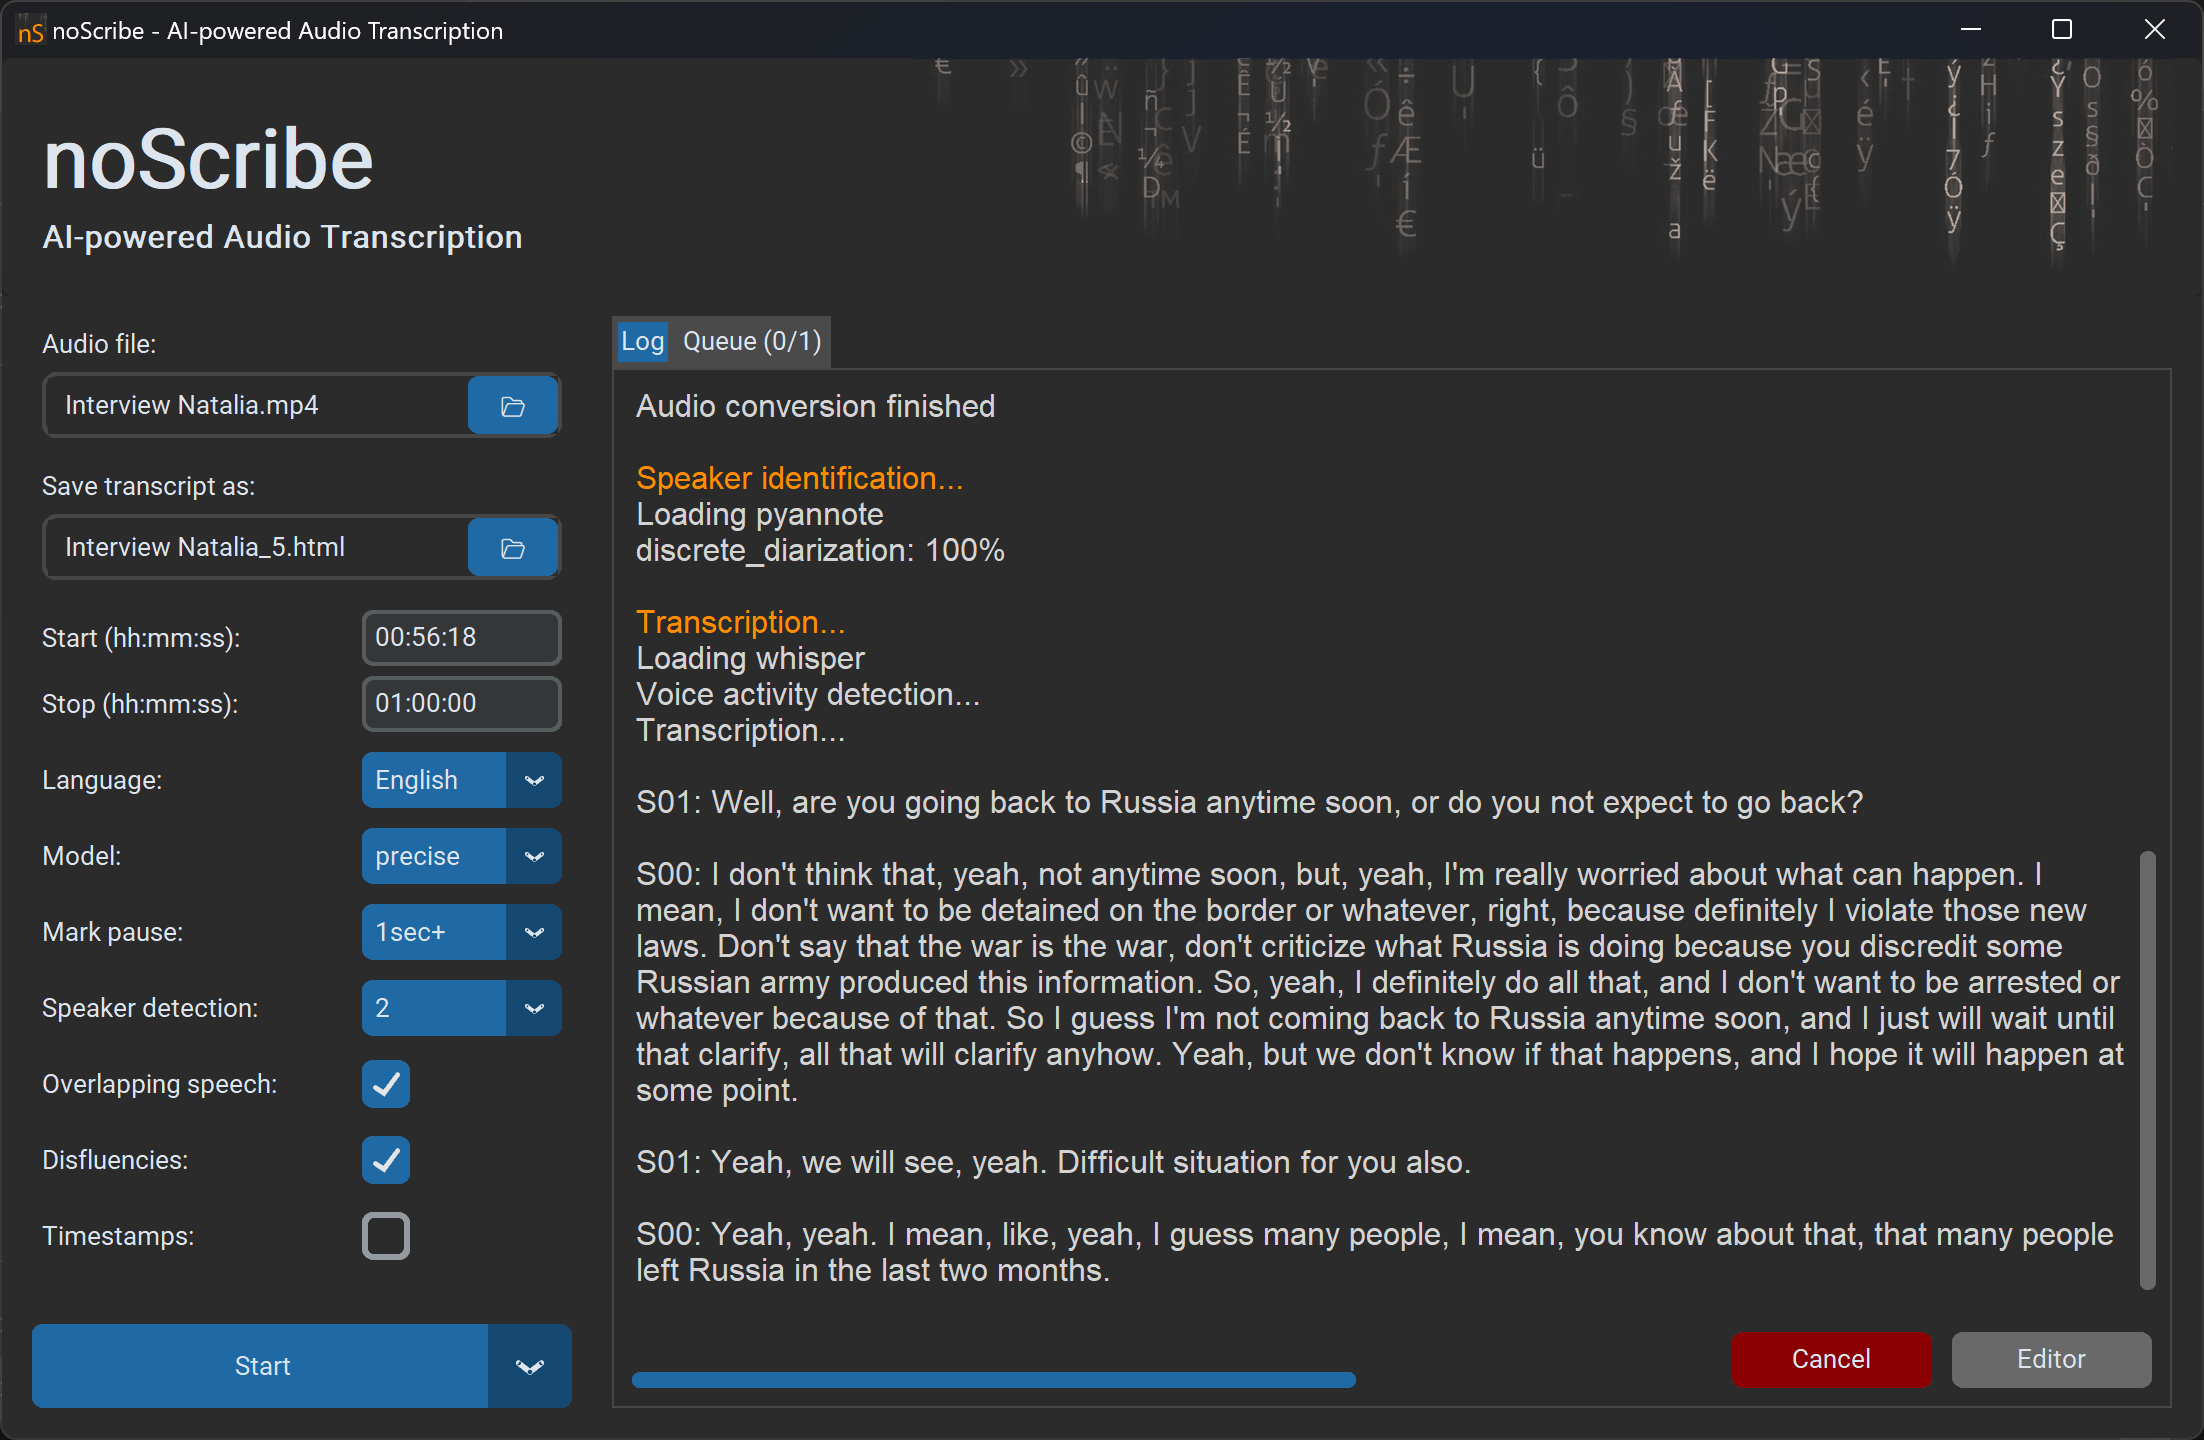
Task: Expand the Model dropdown set to precise
Action: 534,856
